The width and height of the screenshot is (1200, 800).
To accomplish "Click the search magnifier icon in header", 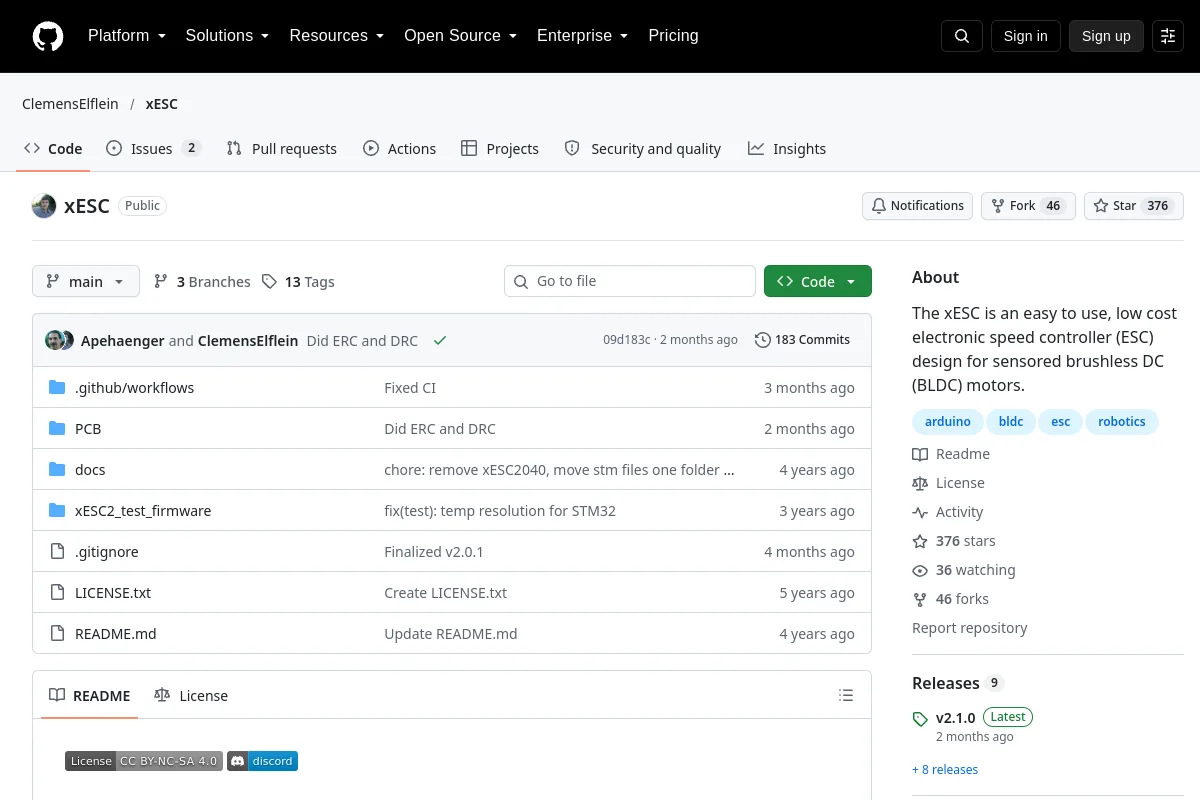I will coord(962,36).
